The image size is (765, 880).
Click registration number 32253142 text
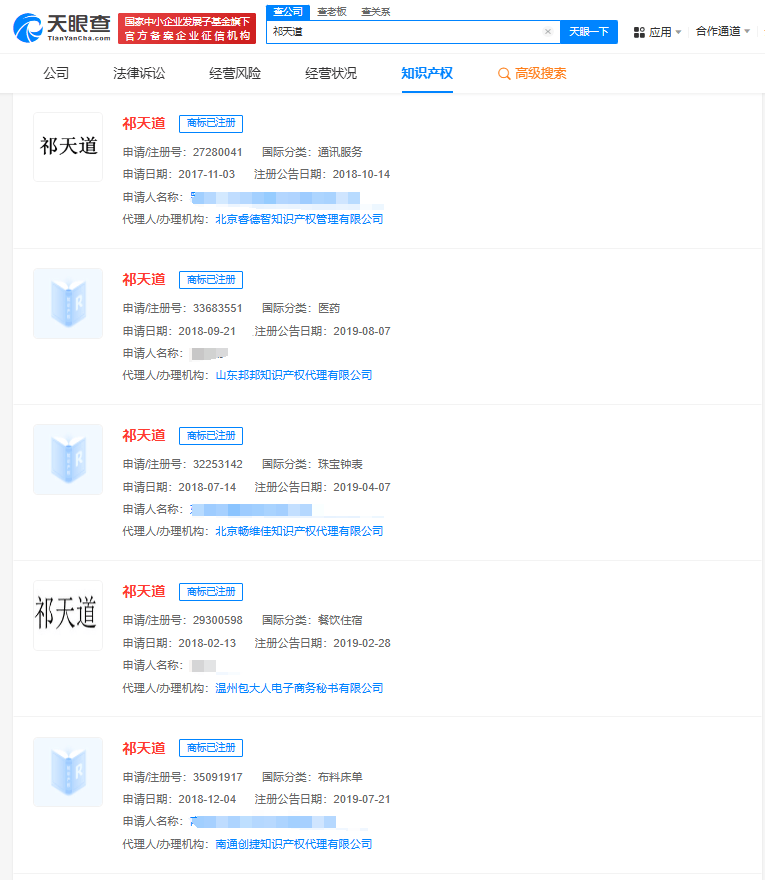pos(218,465)
